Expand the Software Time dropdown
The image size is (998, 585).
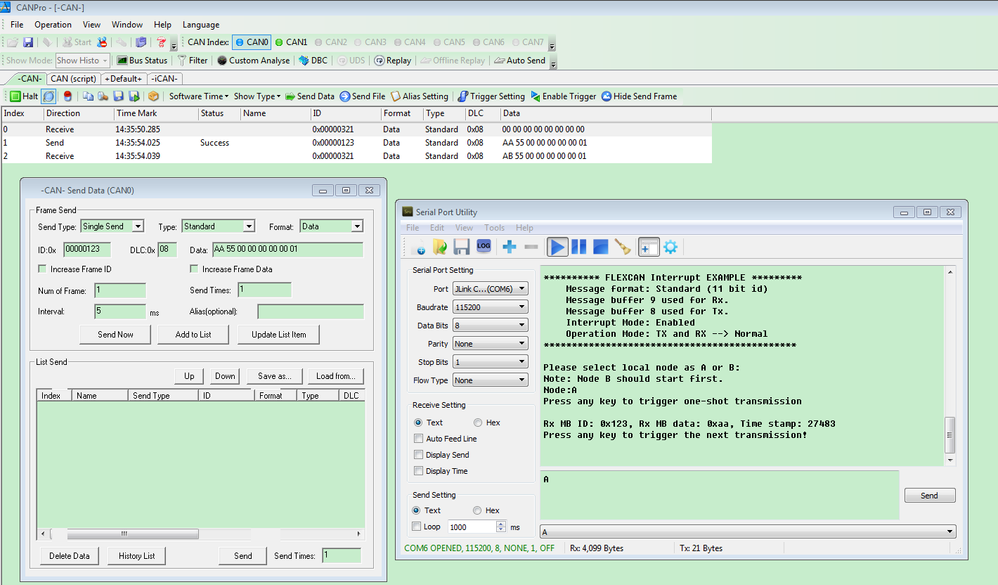click(x=197, y=96)
